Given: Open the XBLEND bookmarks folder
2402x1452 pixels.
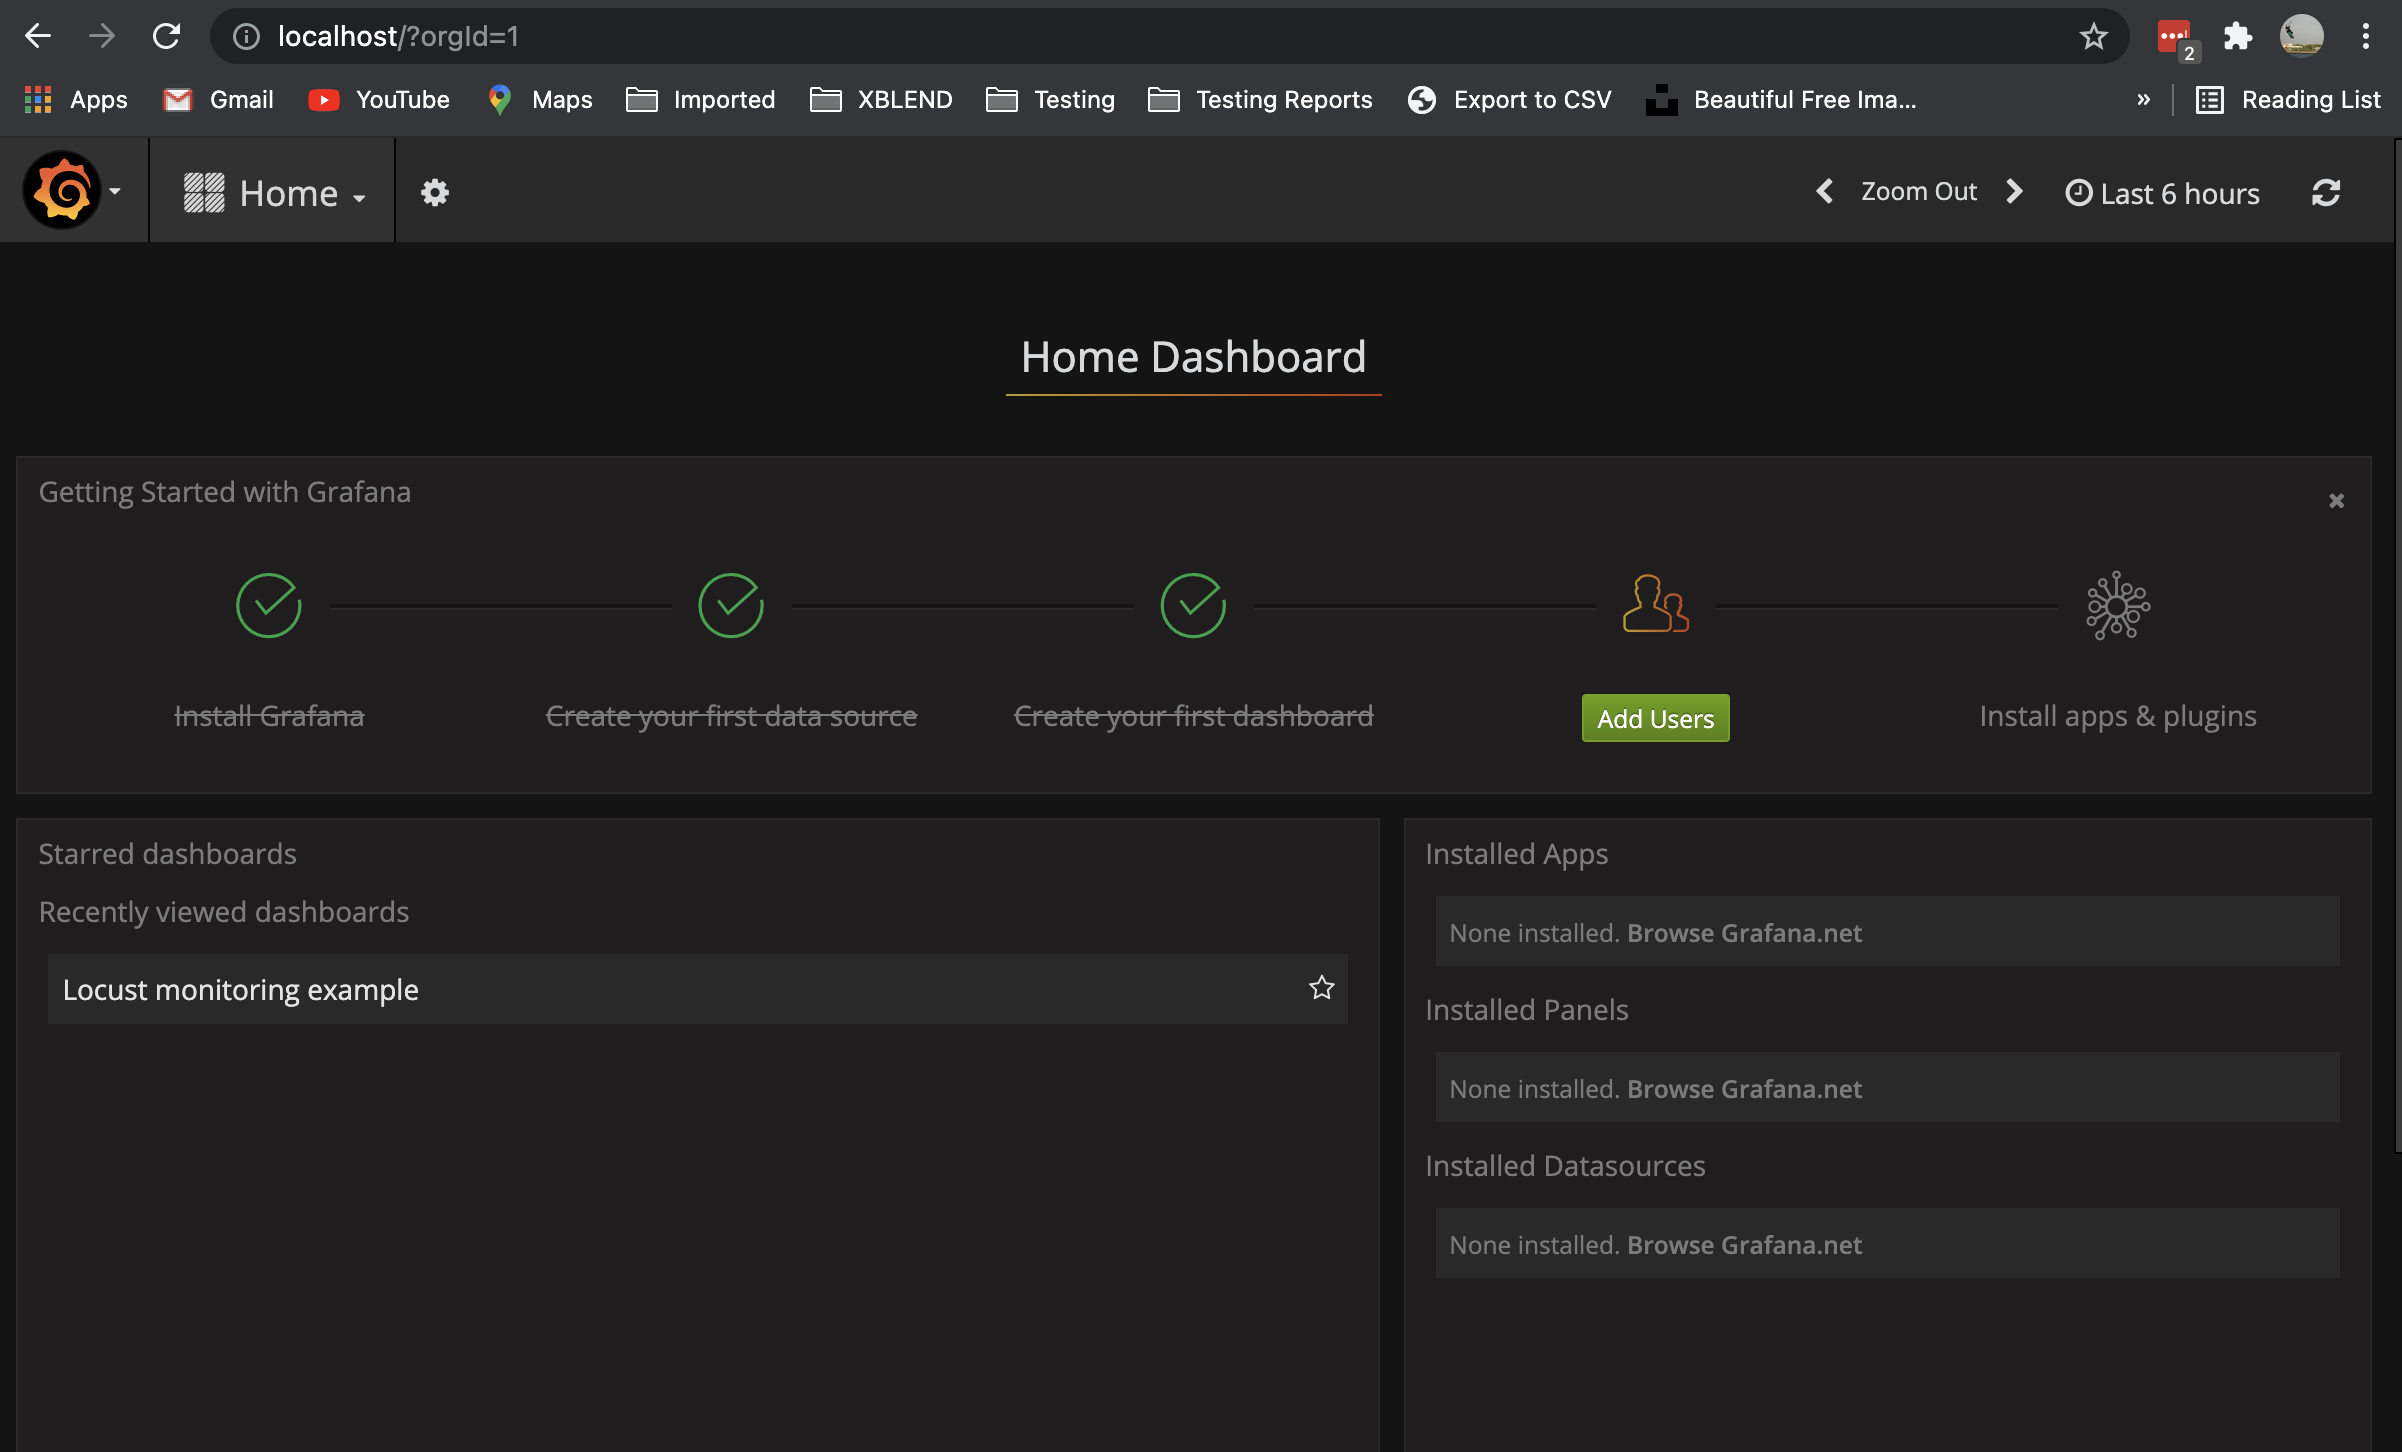Looking at the screenshot, I should pyautogui.click(x=881, y=100).
